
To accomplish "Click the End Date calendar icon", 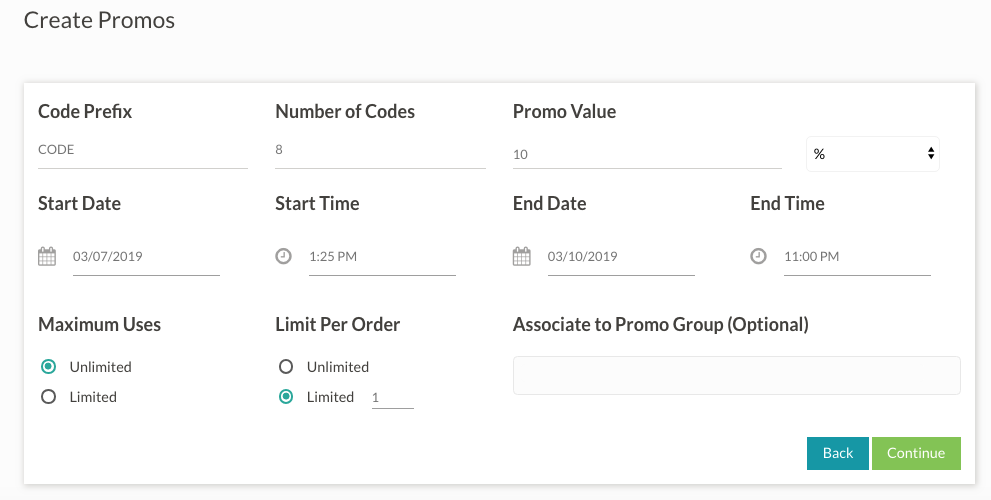I will pos(521,257).
